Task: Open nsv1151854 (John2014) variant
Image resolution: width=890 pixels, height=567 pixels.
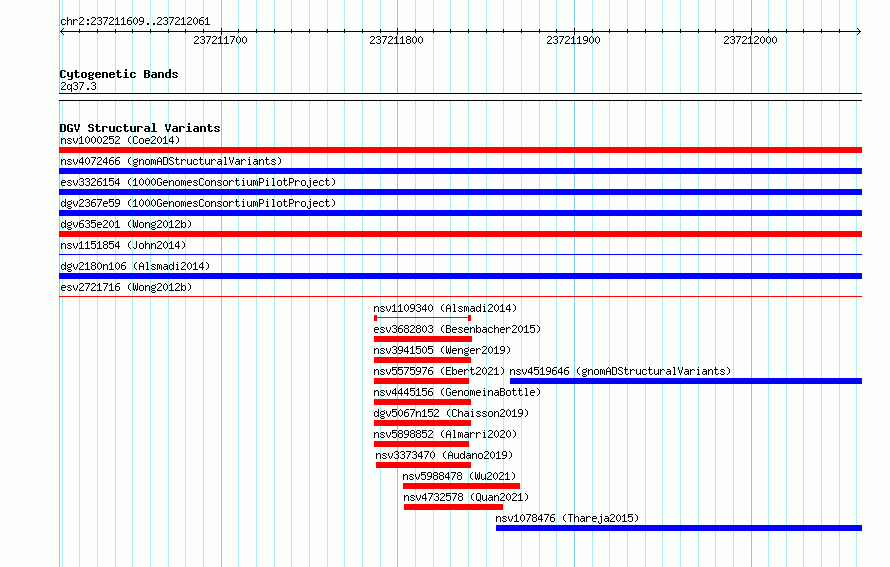Action: 123,245
